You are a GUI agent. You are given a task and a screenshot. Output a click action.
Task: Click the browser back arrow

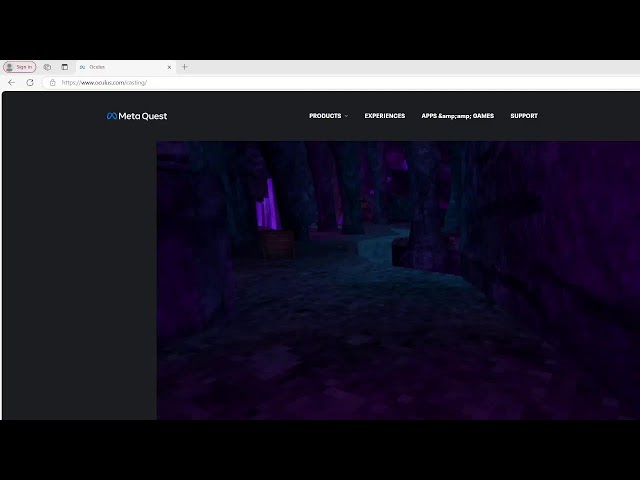pyautogui.click(x=11, y=82)
